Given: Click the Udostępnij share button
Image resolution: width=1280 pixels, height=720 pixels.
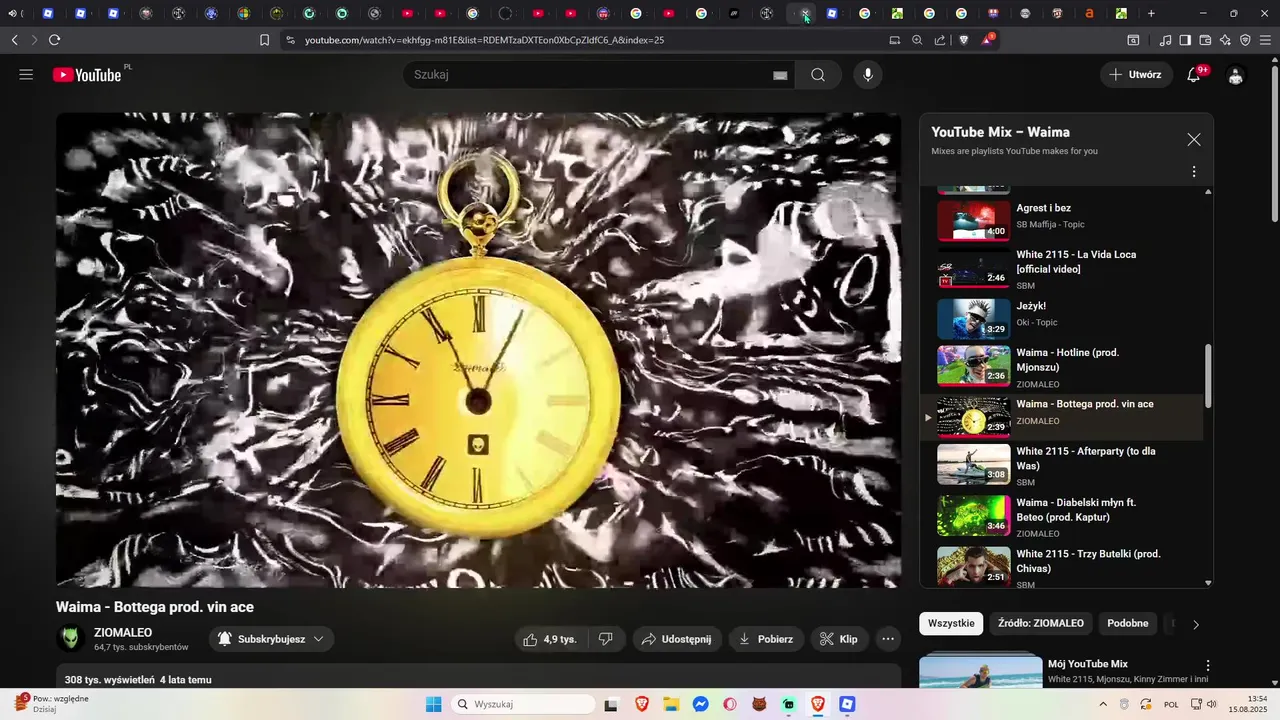Looking at the screenshot, I should [676, 639].
